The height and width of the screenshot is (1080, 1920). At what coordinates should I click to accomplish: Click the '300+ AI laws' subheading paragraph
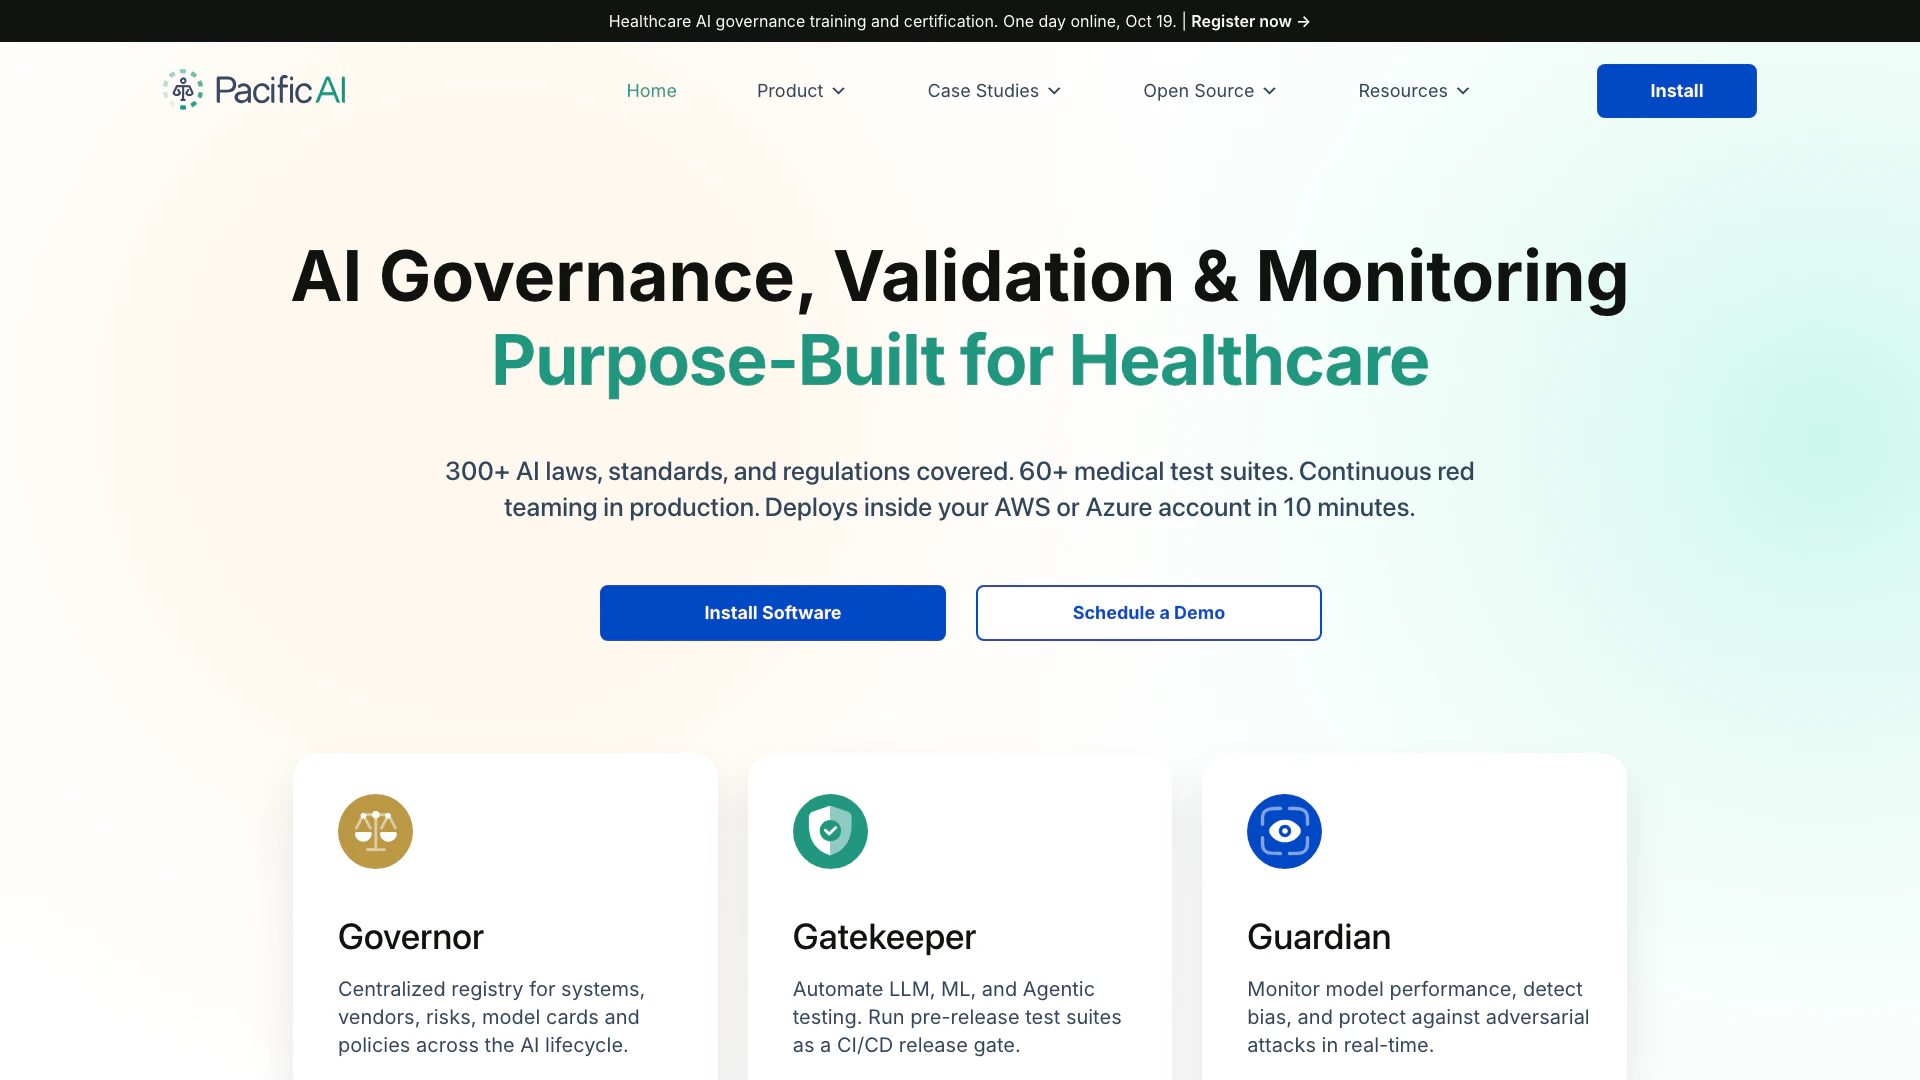960,489
